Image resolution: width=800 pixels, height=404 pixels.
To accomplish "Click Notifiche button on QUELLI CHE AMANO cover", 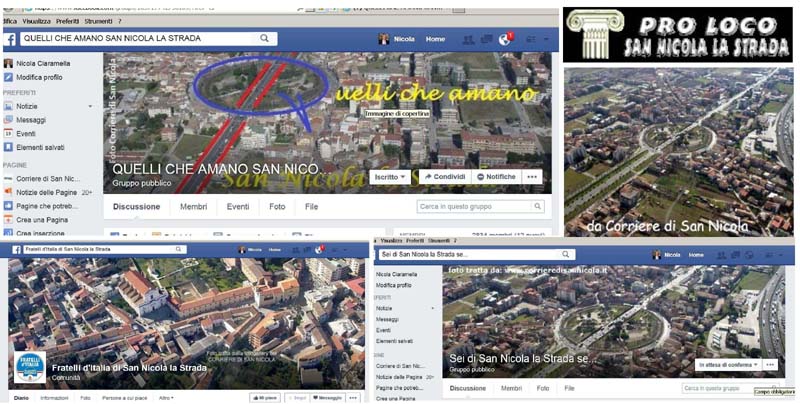I will click(494, 177).
